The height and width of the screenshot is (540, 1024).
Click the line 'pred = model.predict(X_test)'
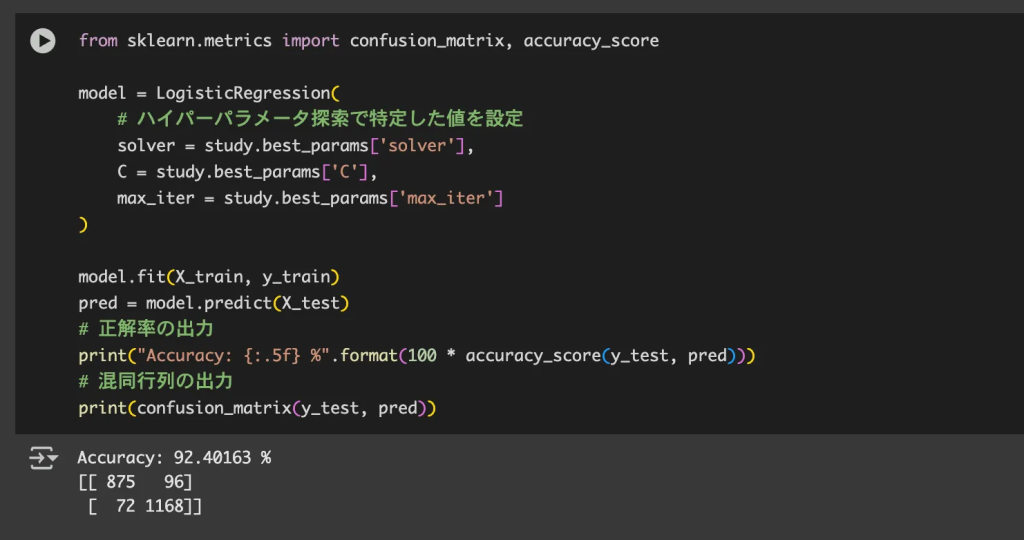214,303
